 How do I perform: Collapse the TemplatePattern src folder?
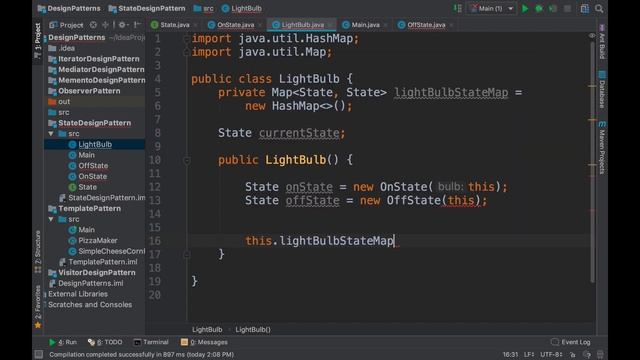pyautogui.click(x=51, y=219)
